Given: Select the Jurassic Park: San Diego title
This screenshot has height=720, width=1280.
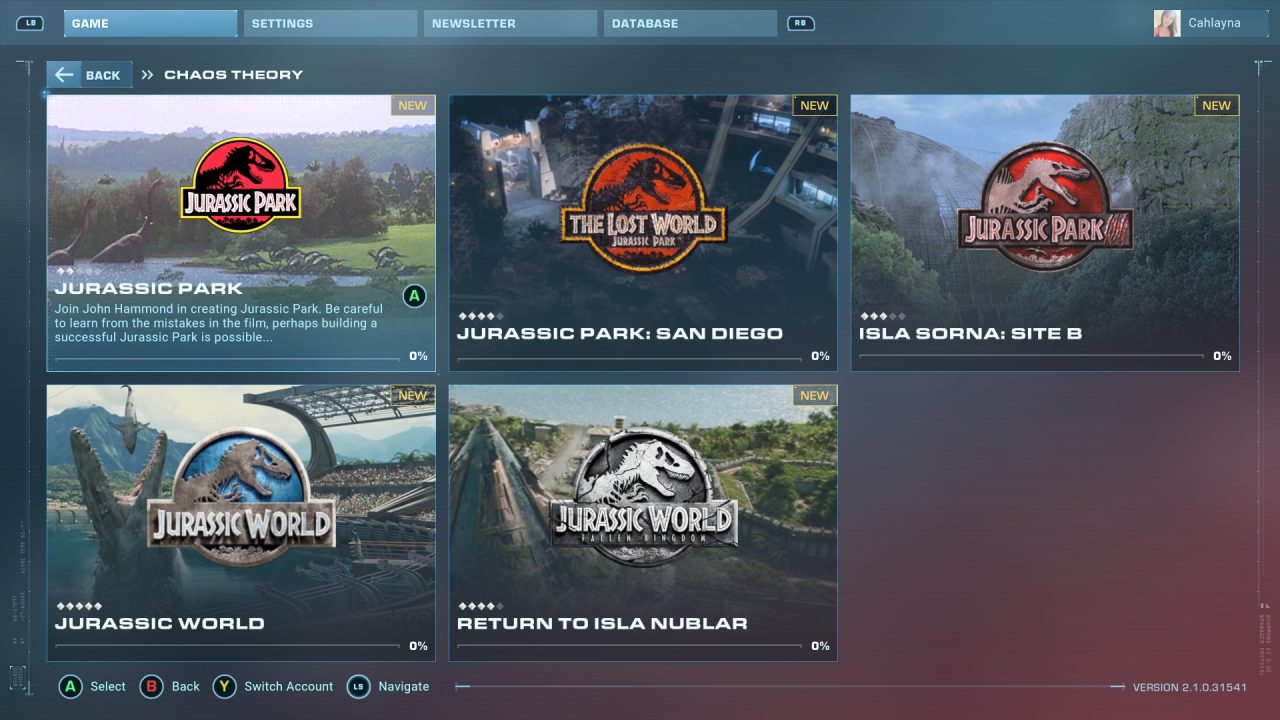Looking at the screenshot, I should click(620, 333).
